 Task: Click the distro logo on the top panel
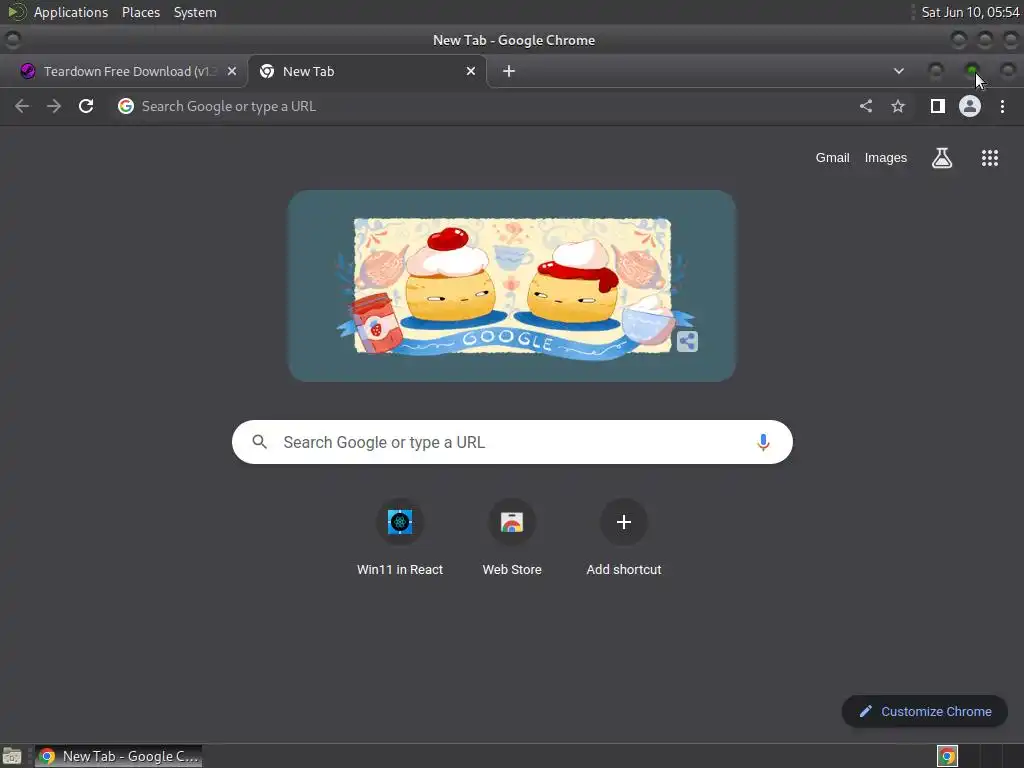pos(16,12)
